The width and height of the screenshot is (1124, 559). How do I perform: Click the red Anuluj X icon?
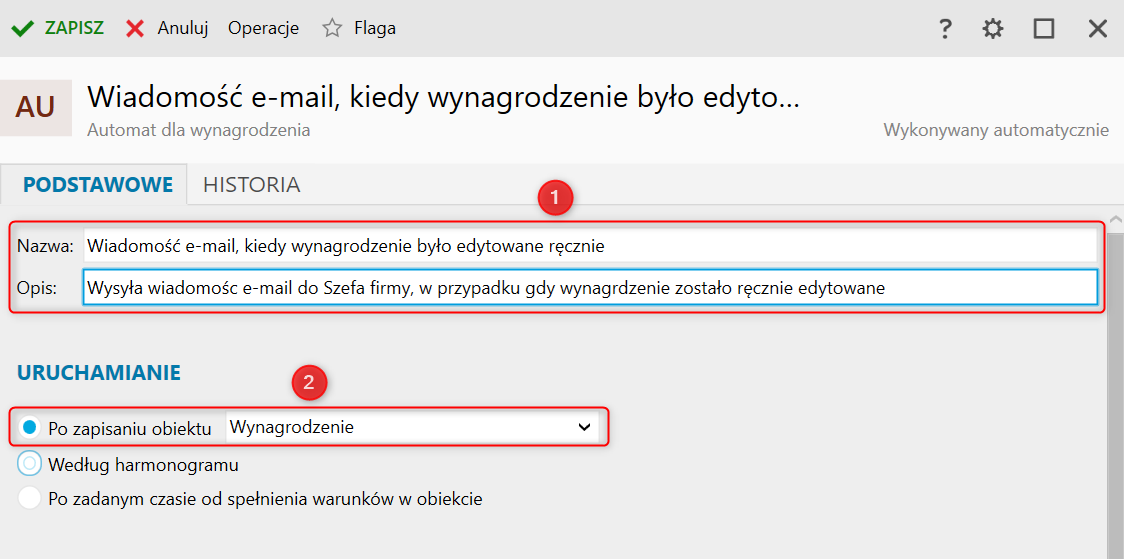click(x=135, y=28)
